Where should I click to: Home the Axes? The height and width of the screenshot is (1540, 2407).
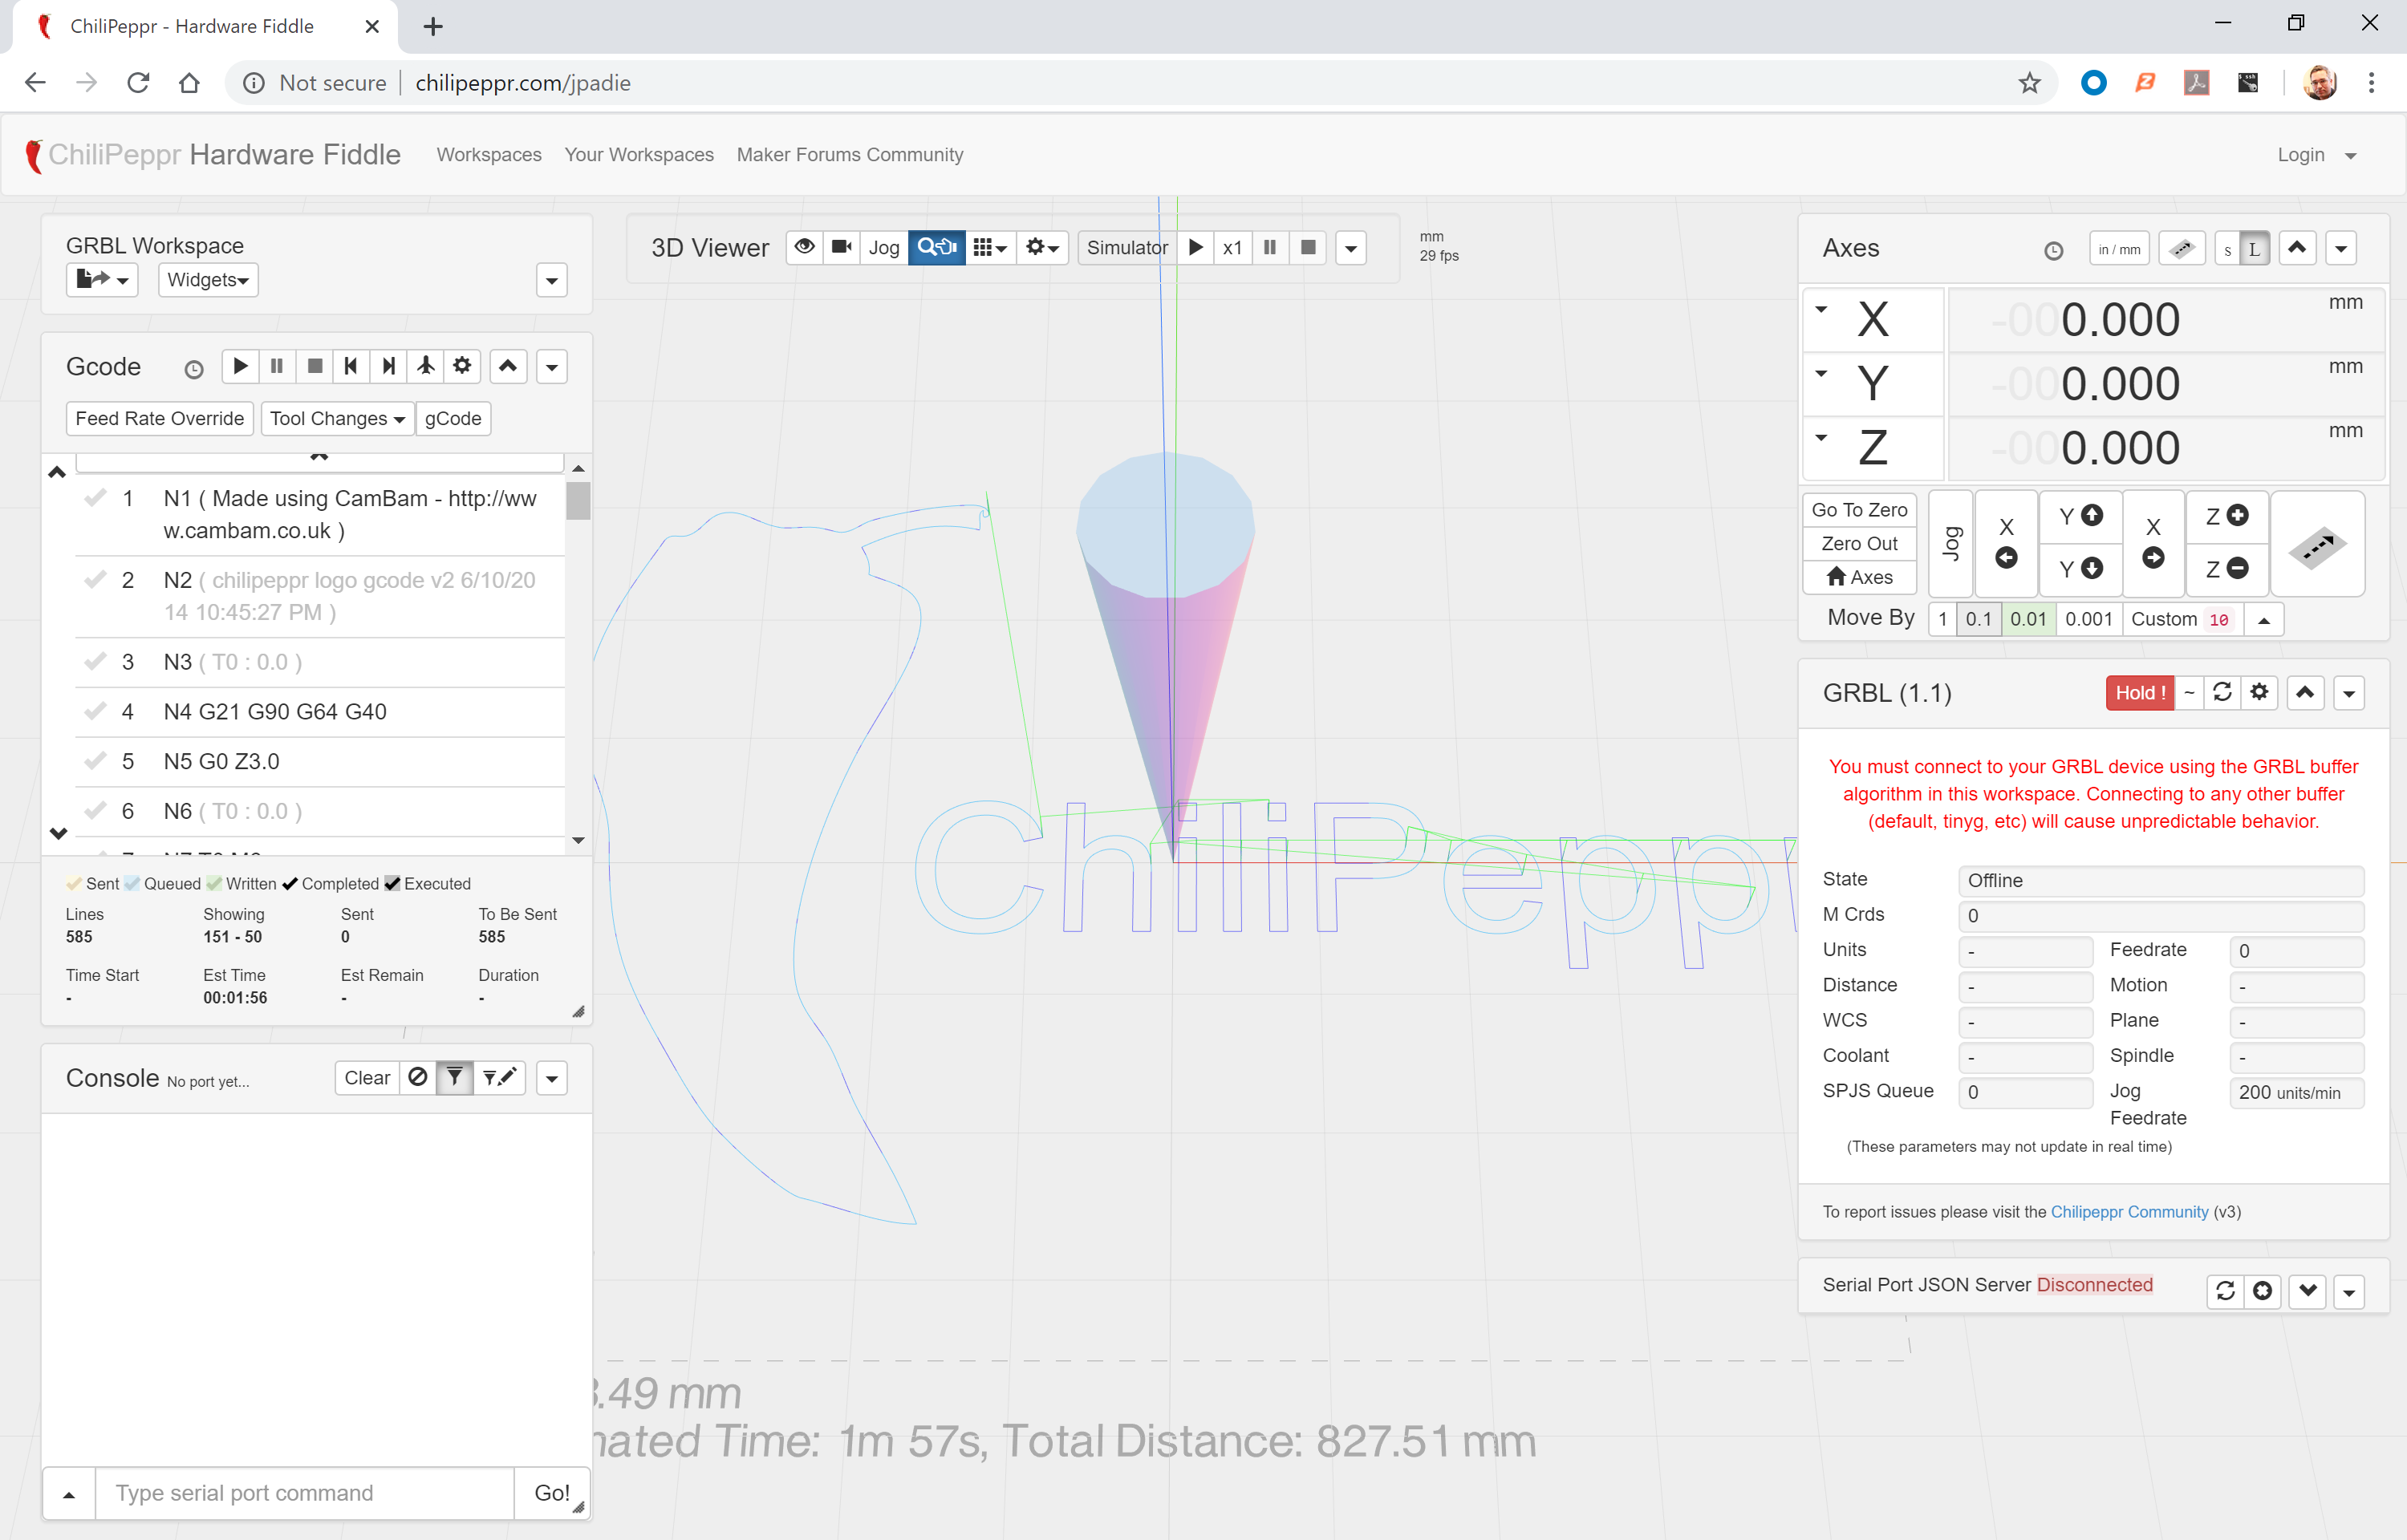click(x=1859, y=577)
